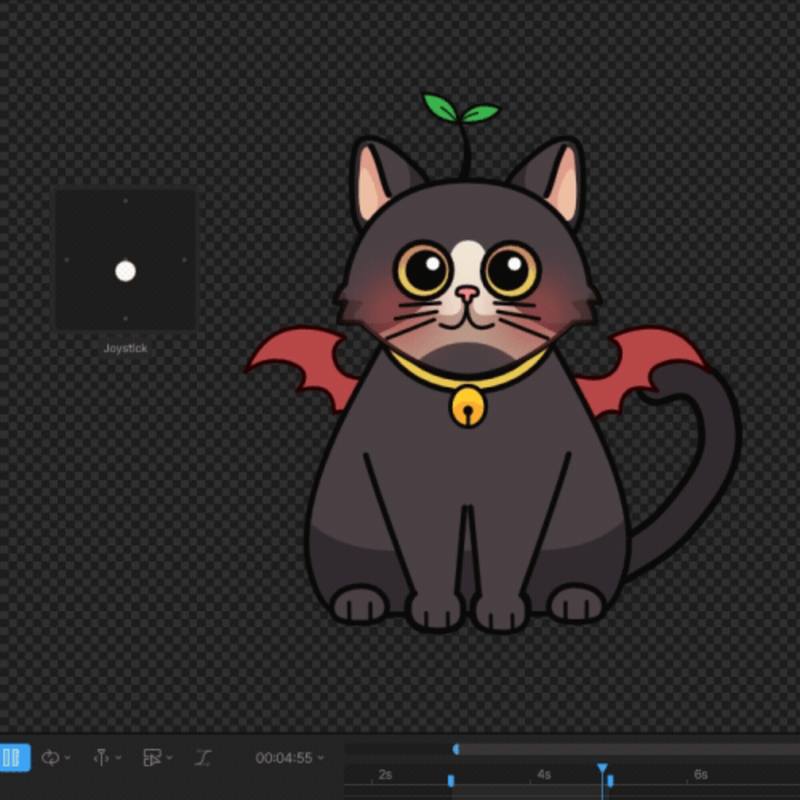Open the timecode format dropdown arrow
This screenshot has width=800, height=800.
321,758
